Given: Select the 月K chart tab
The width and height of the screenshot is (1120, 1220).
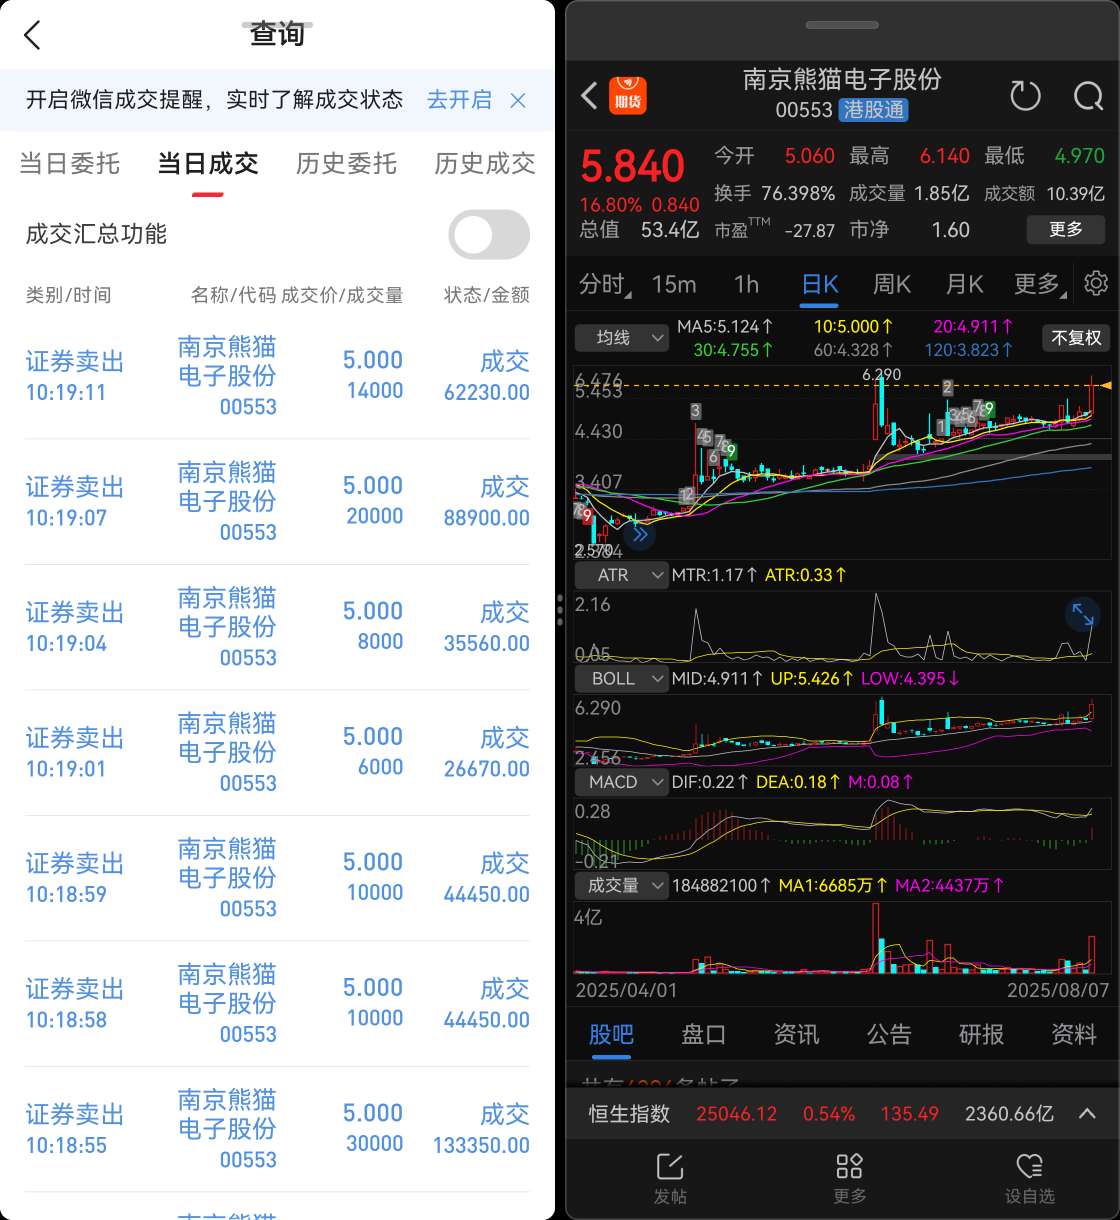Looking at the screenshot, I should pyautogui.click(x=965, y=284).
